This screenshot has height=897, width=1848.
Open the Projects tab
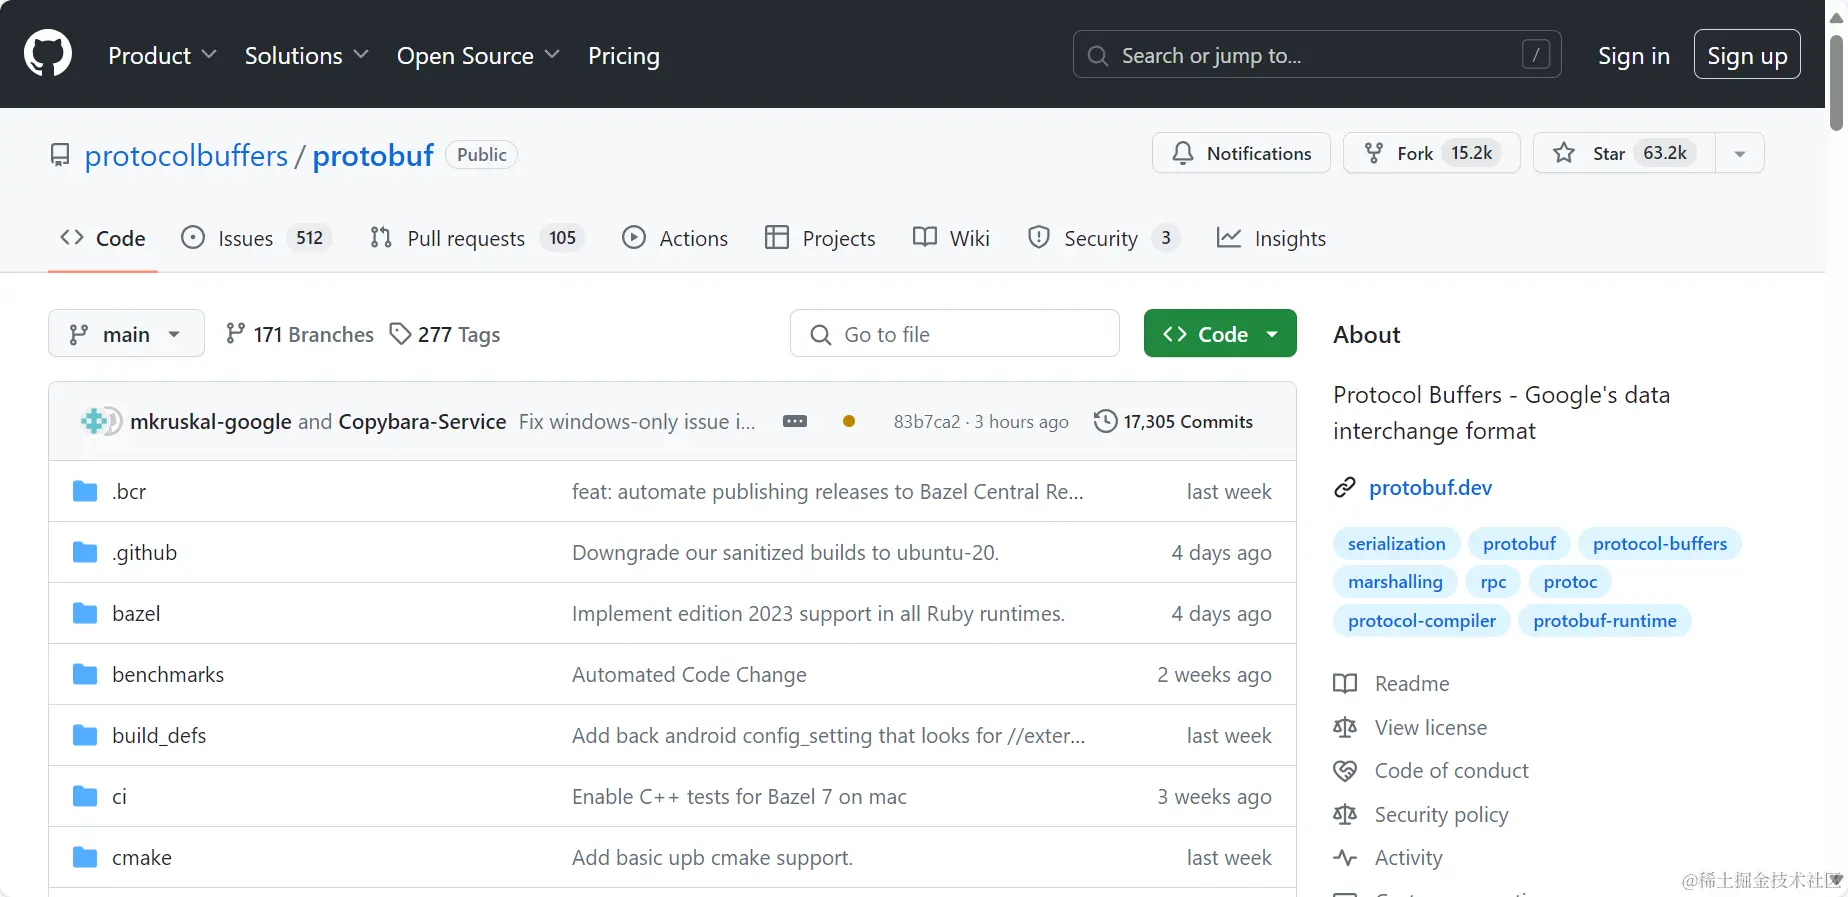coord(820,238)
